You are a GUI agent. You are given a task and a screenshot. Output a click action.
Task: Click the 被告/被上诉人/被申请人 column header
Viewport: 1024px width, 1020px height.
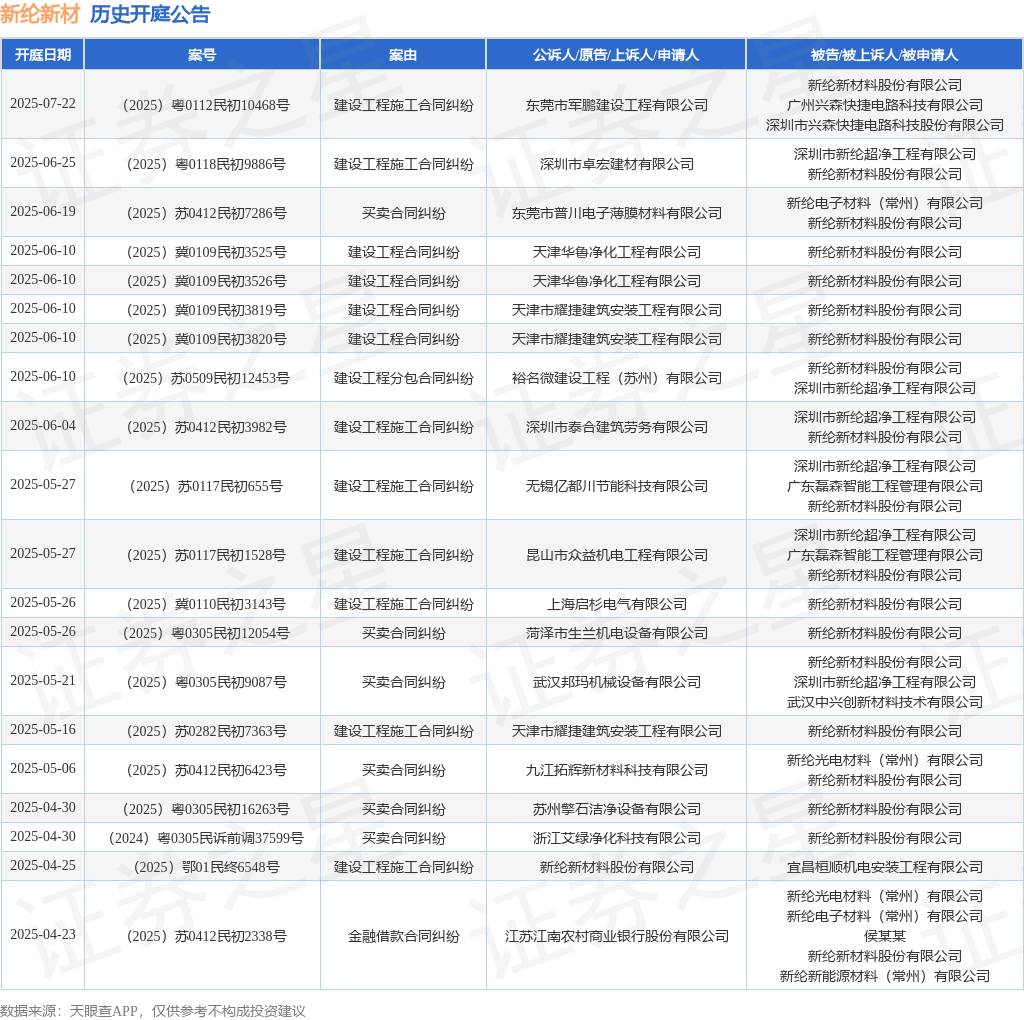(x=884, y=55)
